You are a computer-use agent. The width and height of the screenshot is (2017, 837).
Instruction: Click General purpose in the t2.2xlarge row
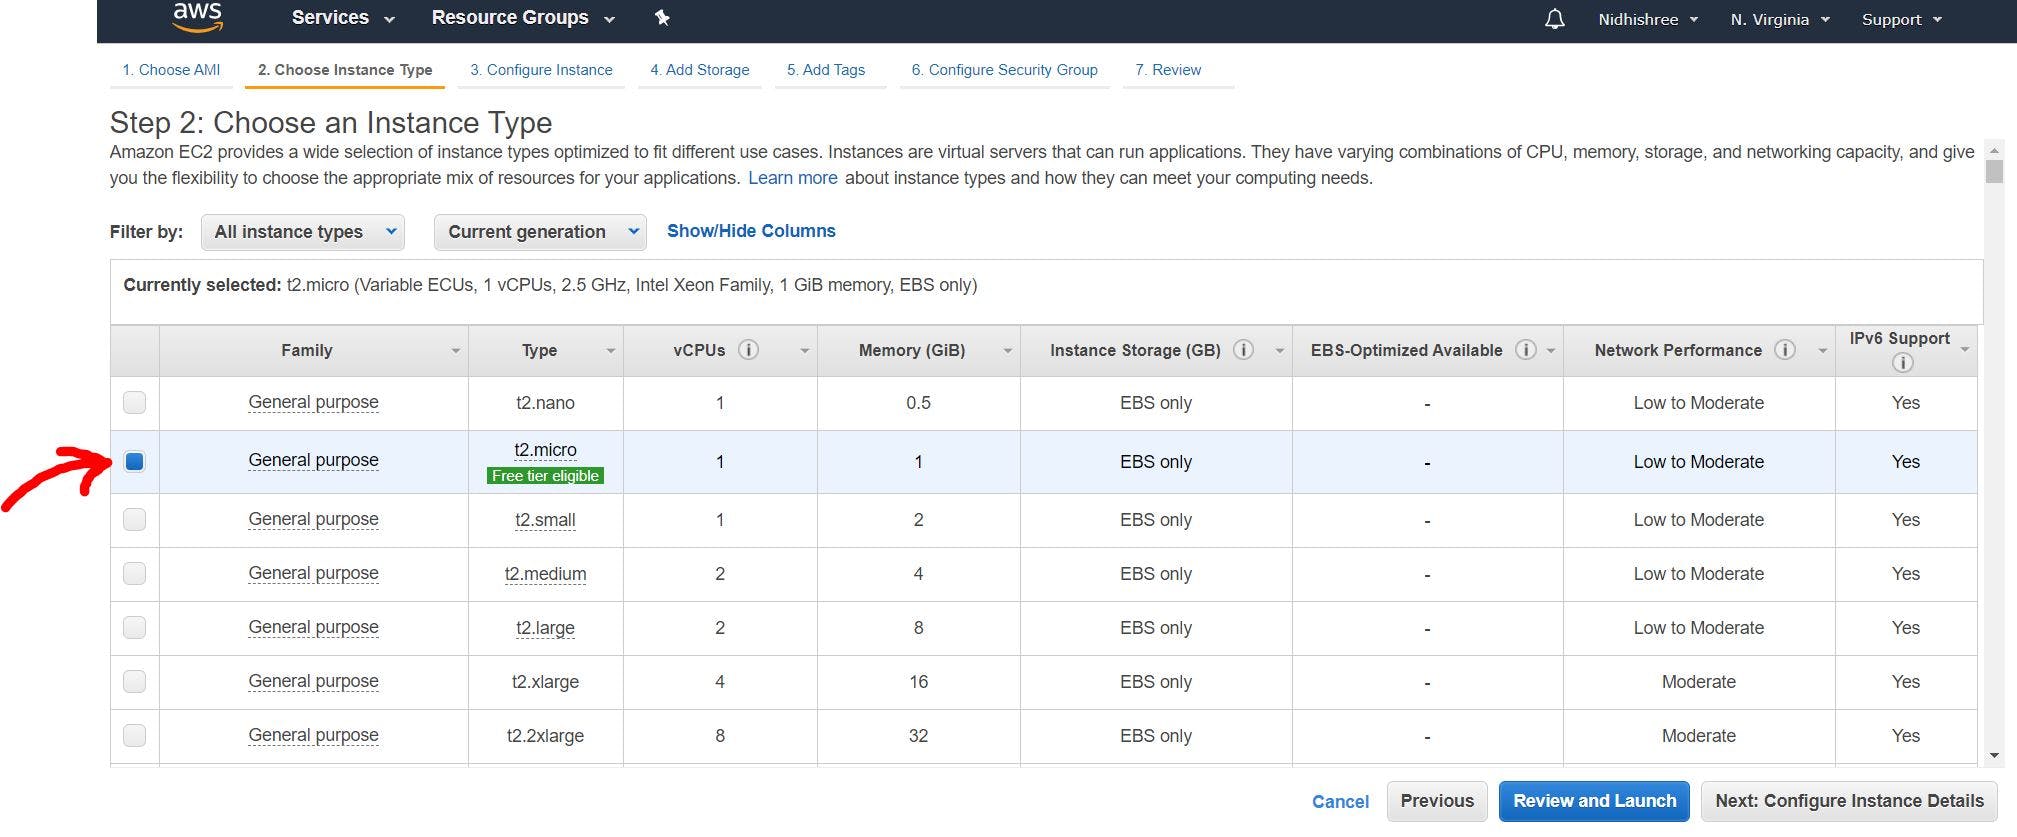(313, 735)
